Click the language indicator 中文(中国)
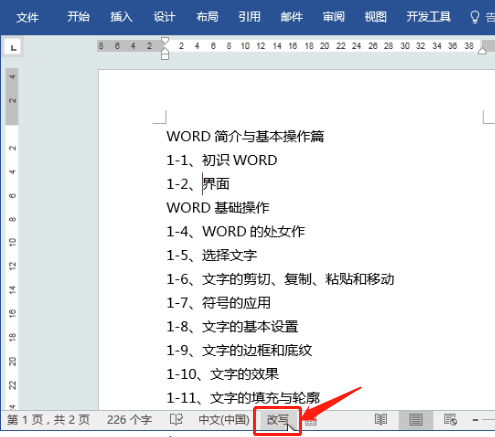The width and height of the screenshot is (495, 437). click(224, 420)
